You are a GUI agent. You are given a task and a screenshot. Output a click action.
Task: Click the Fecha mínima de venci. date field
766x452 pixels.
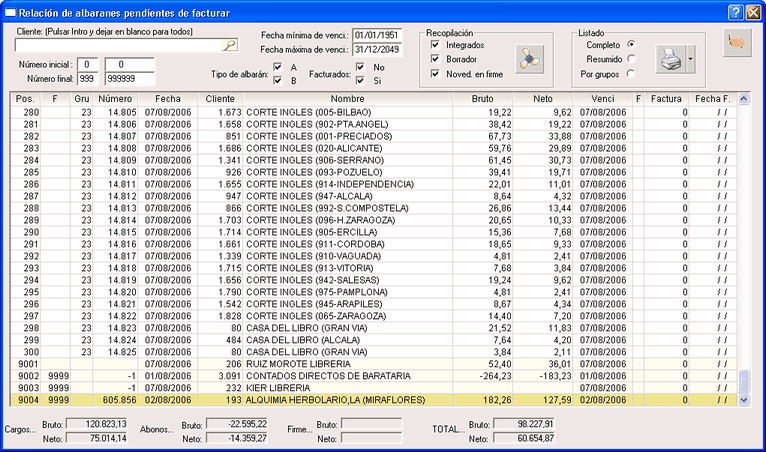(377, 35)
